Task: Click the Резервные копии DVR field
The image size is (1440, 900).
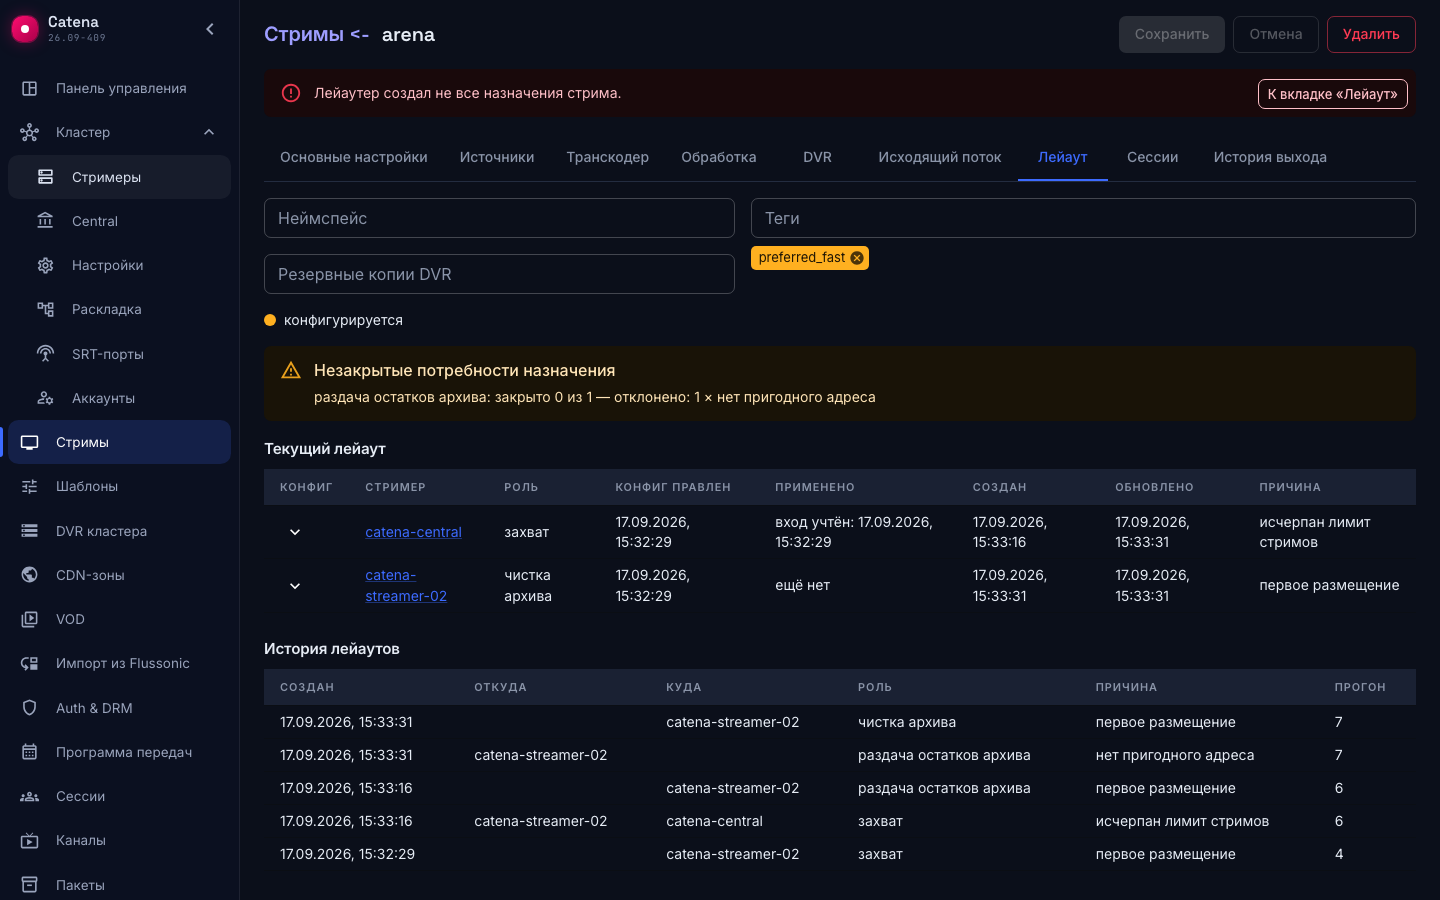Action: pyautogui.click(x=499, y=274)
